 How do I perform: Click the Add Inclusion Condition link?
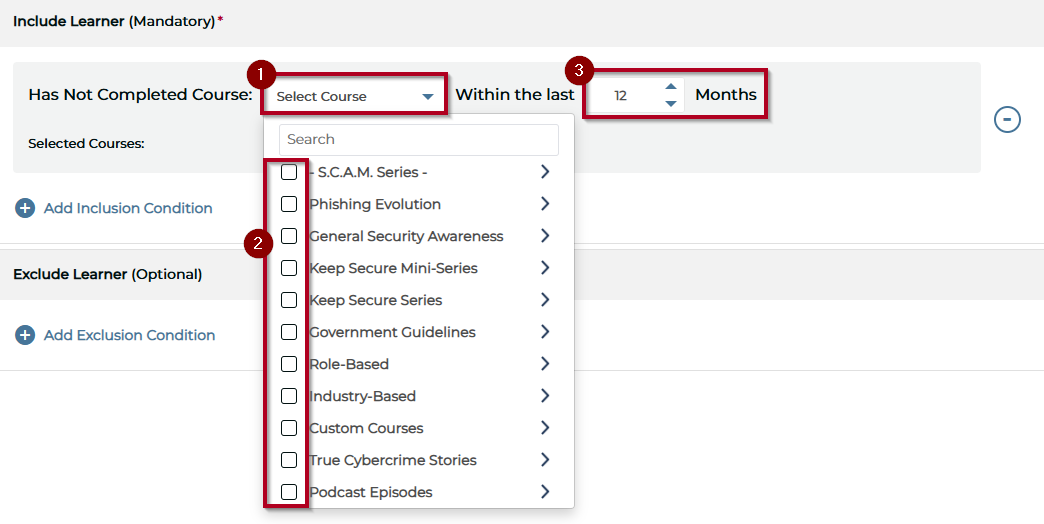128,208
